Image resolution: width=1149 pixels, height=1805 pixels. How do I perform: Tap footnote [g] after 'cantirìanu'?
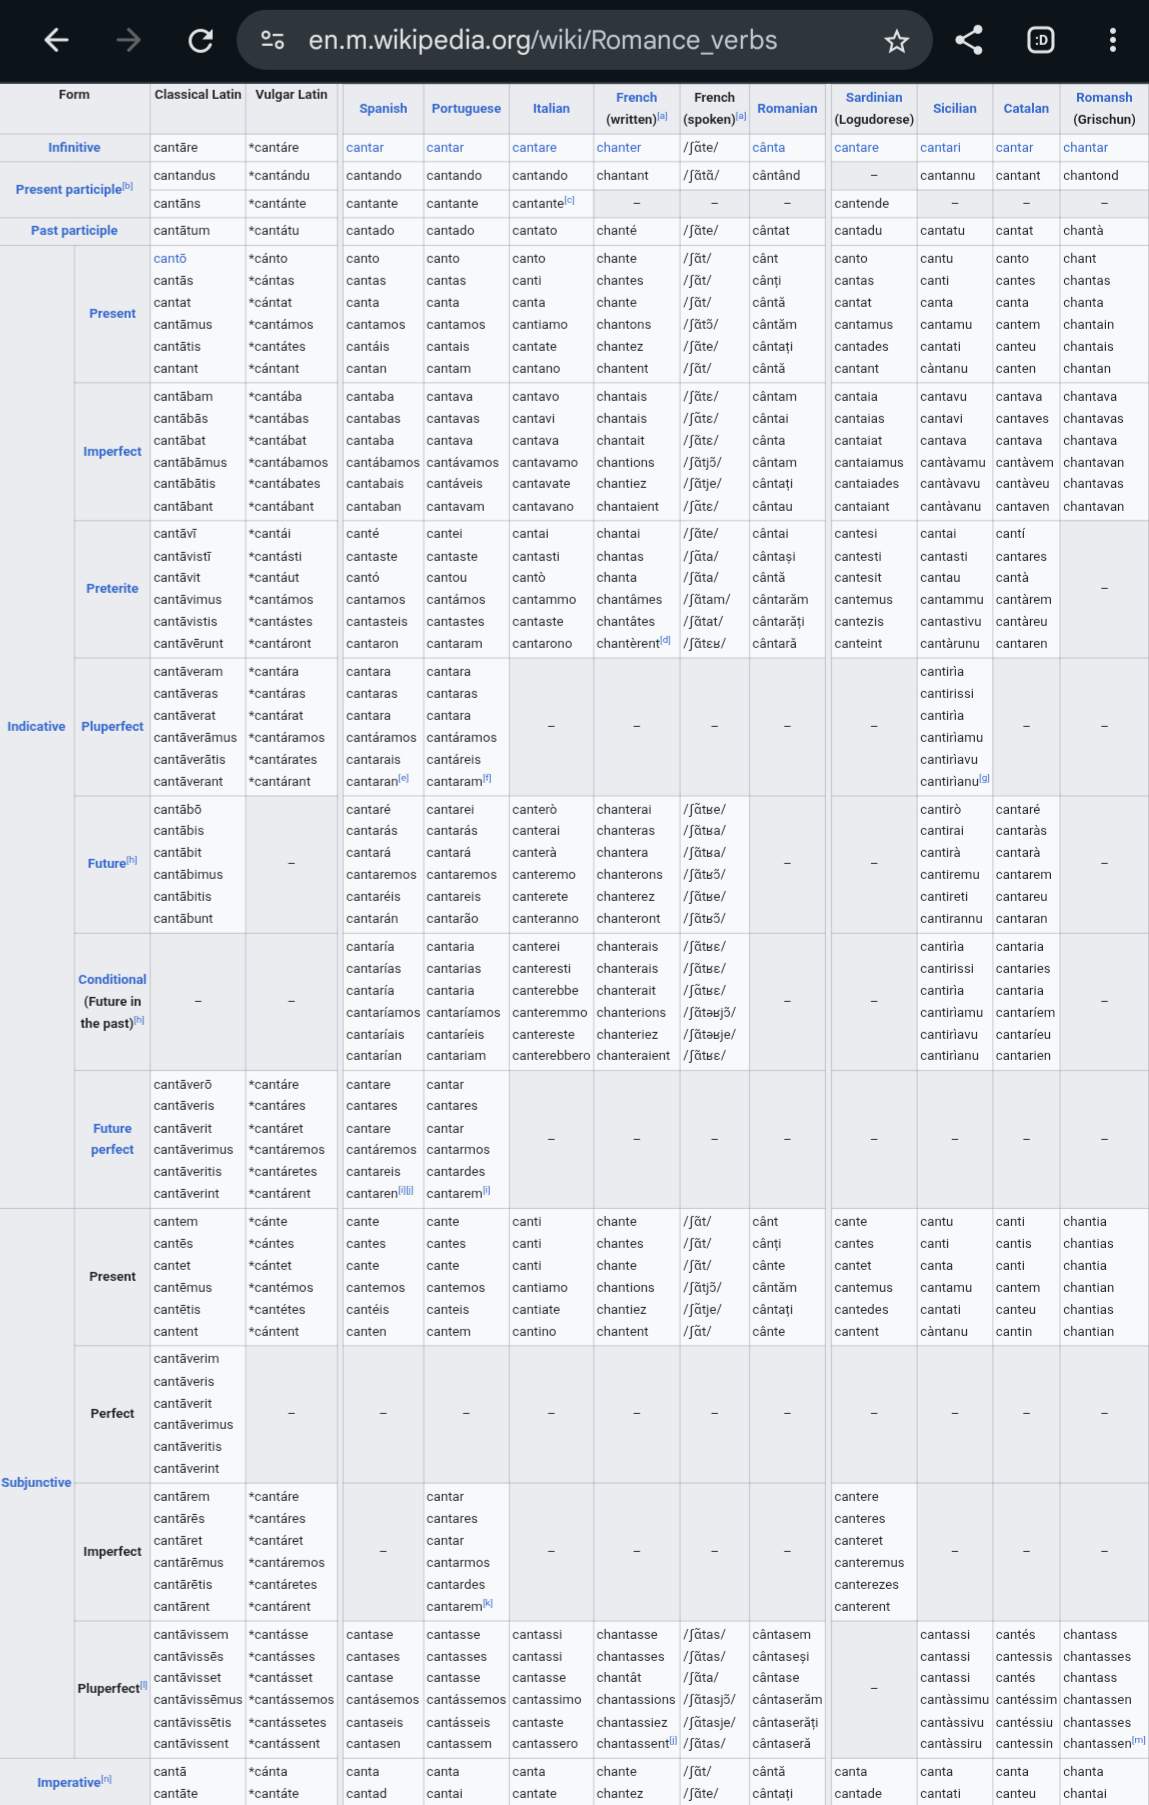(x=985, y=778)
